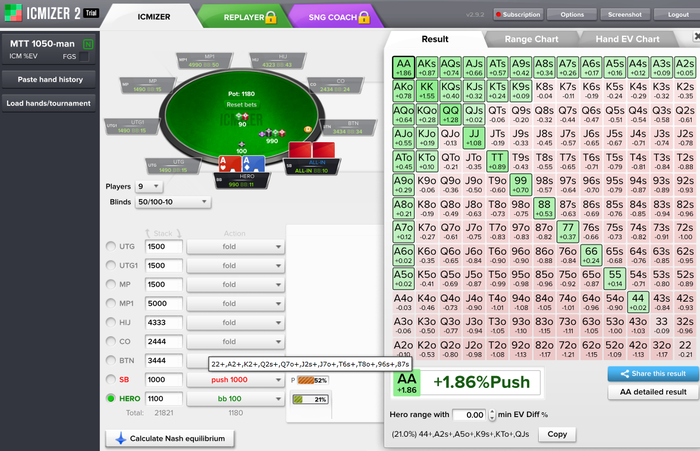
Task: Select the MP radio button
Action: [111, 284]
